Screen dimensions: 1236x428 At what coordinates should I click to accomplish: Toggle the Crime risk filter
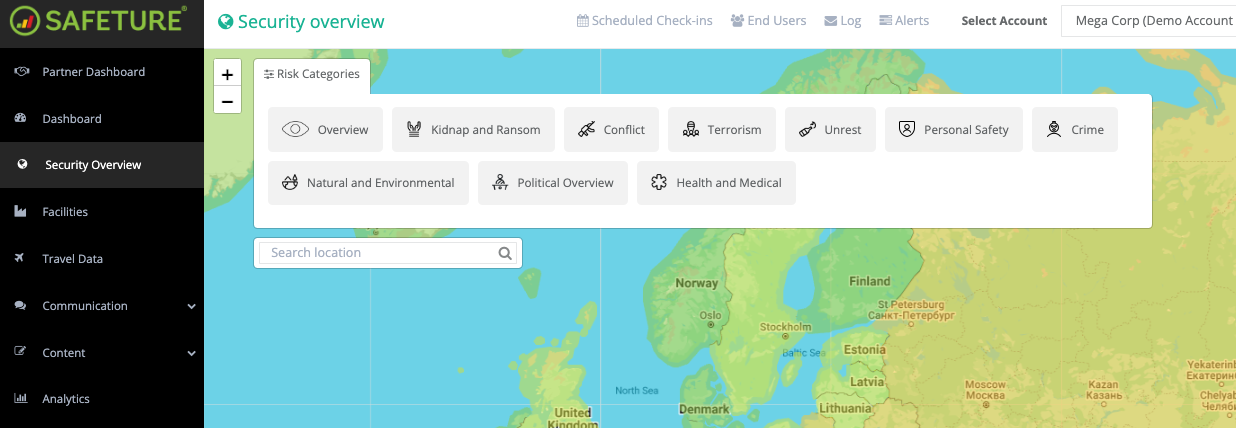[1053, 130]
